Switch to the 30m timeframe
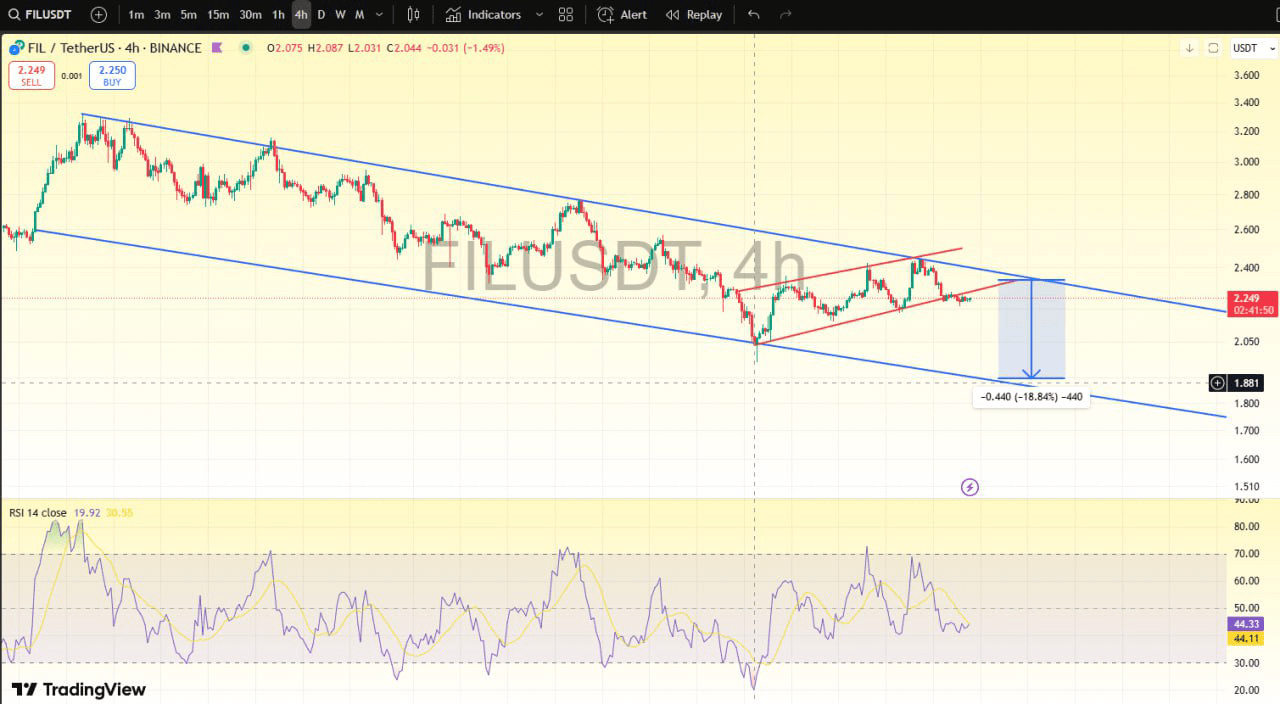The height and width of the screenshot is (704, 1280). coord(251,15)
